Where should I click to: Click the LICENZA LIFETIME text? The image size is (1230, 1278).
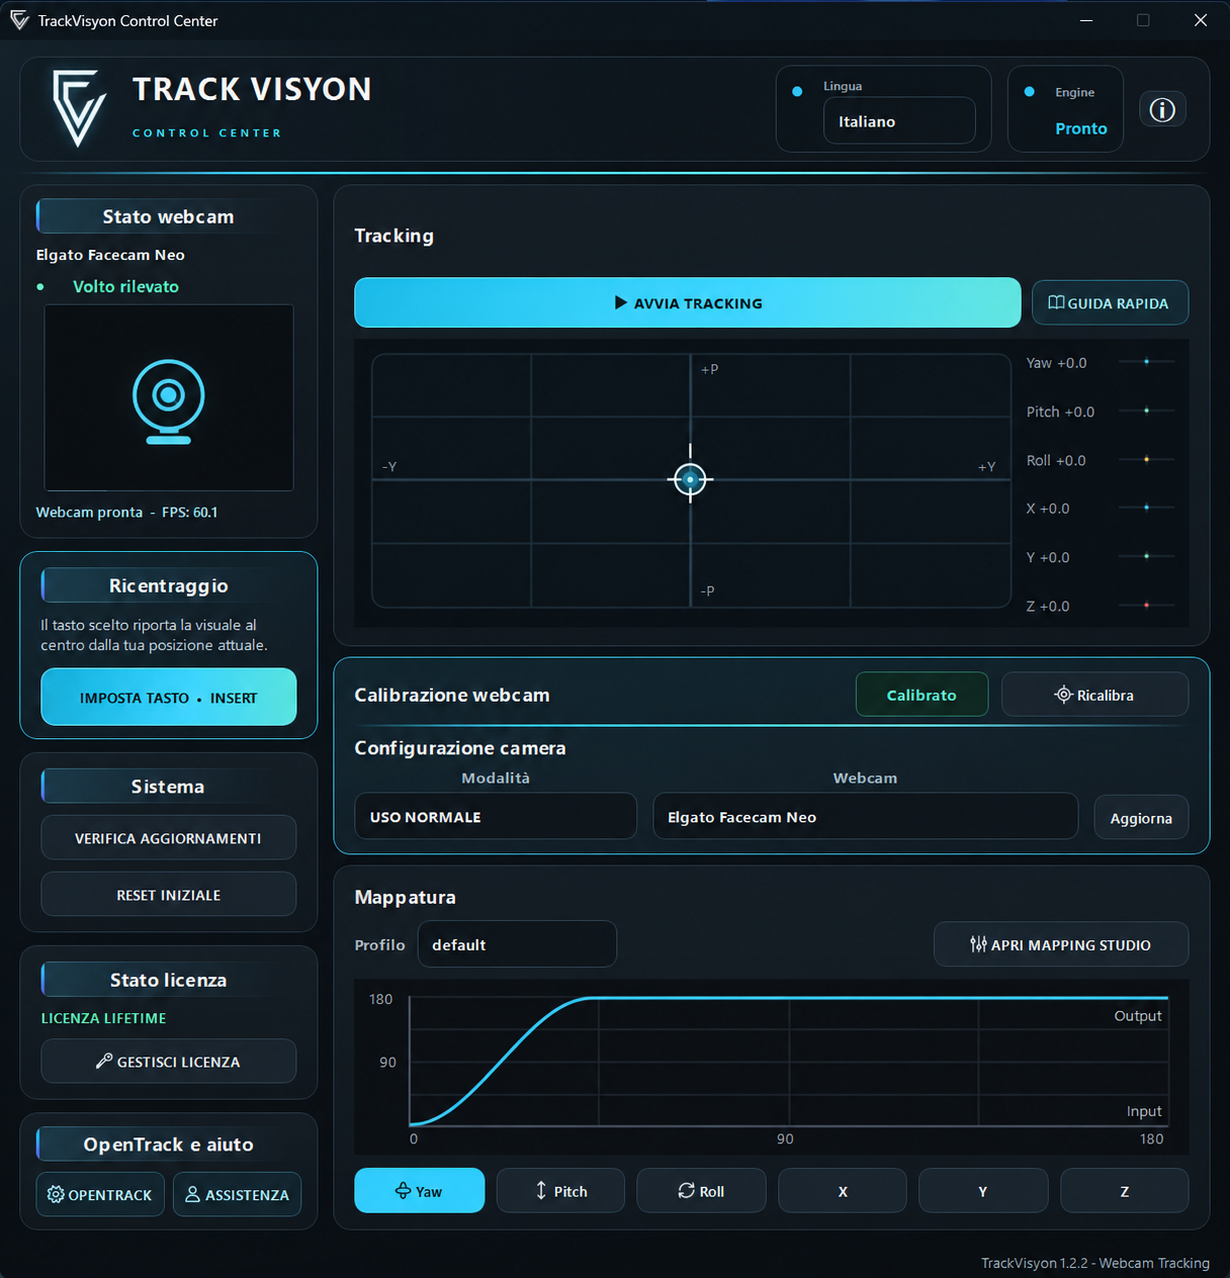[x=104, y=1018]
